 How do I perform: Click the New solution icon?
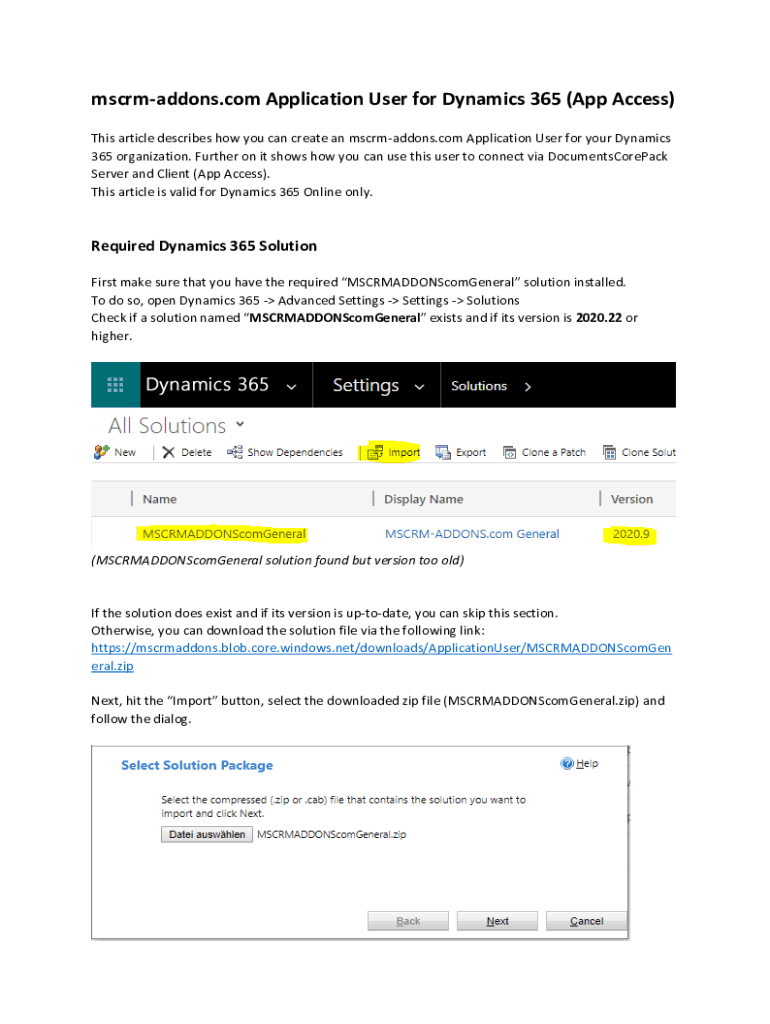[101, 452]
